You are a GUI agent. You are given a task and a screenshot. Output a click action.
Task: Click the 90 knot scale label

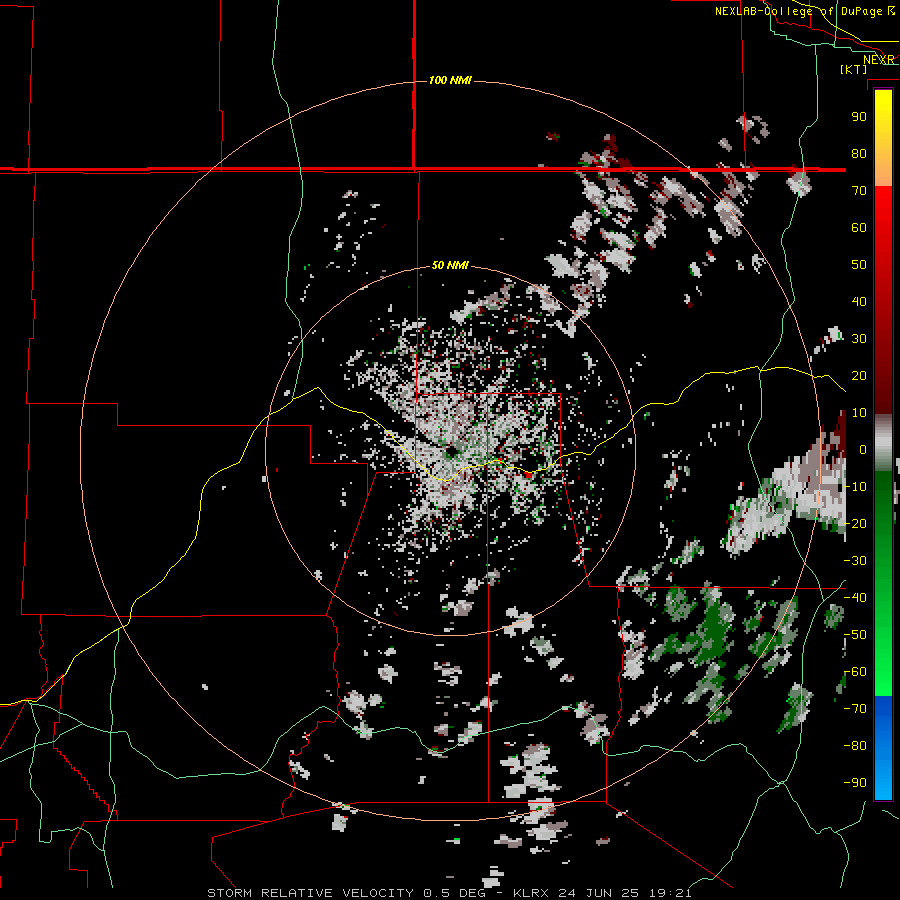tap(859, 117)
